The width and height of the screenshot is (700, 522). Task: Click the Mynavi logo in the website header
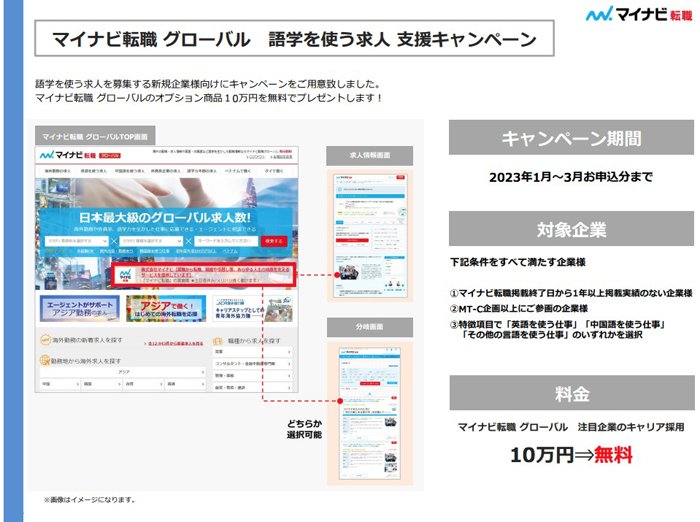[x=68, y=155]
